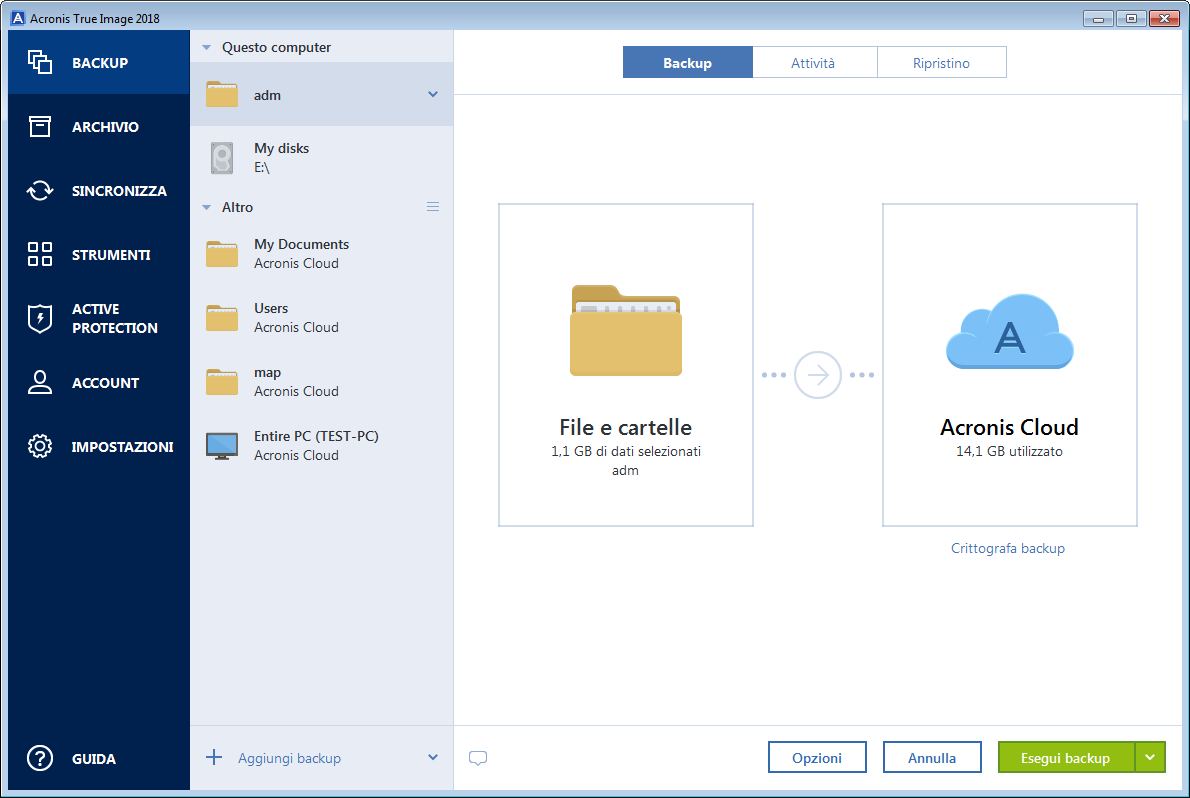Viewport: 1190px width, 798px height.
Task: Select the File e cartelle source title
Action: 625,427
